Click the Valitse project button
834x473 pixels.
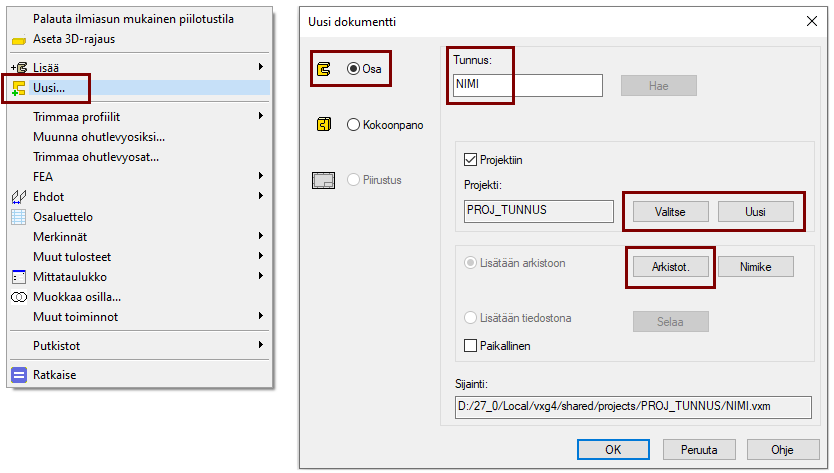(x=670, y=212)
